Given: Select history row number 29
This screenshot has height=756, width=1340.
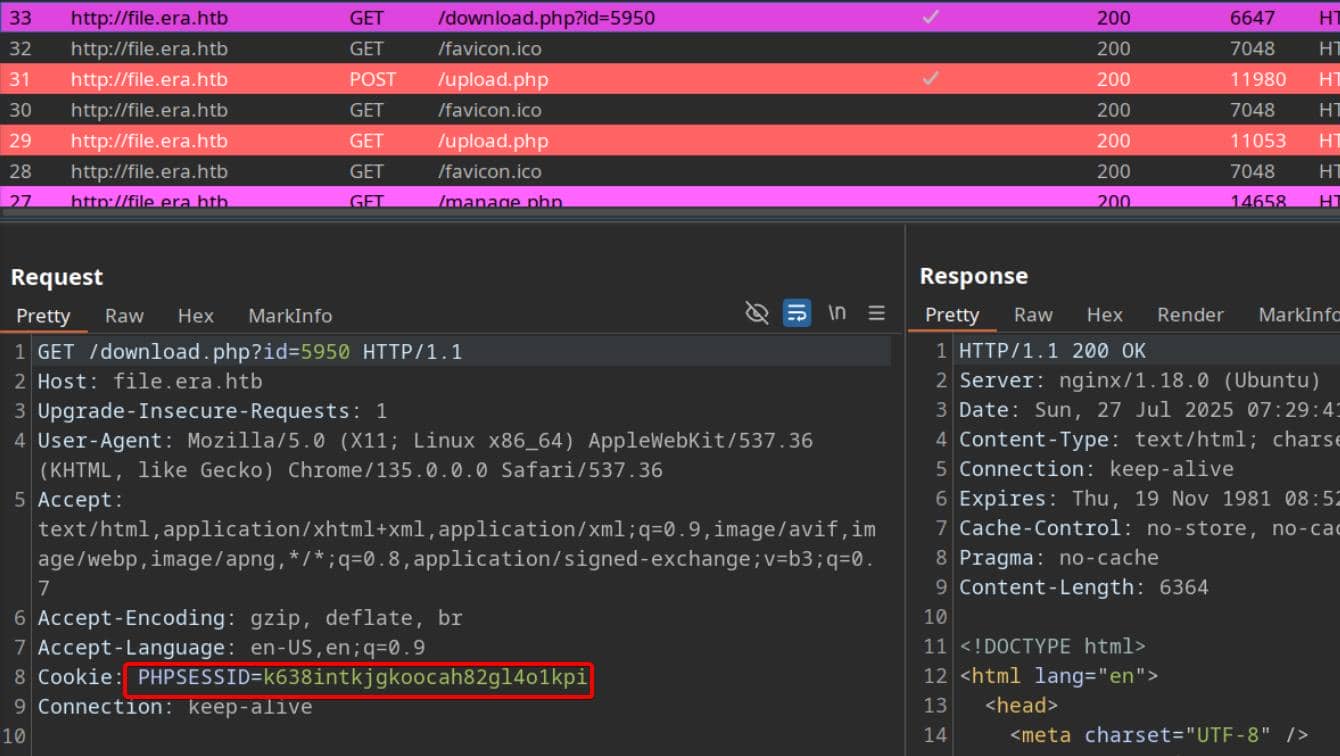Looking at the screenshot, I should pyautogui.click(x=670, y=141).
